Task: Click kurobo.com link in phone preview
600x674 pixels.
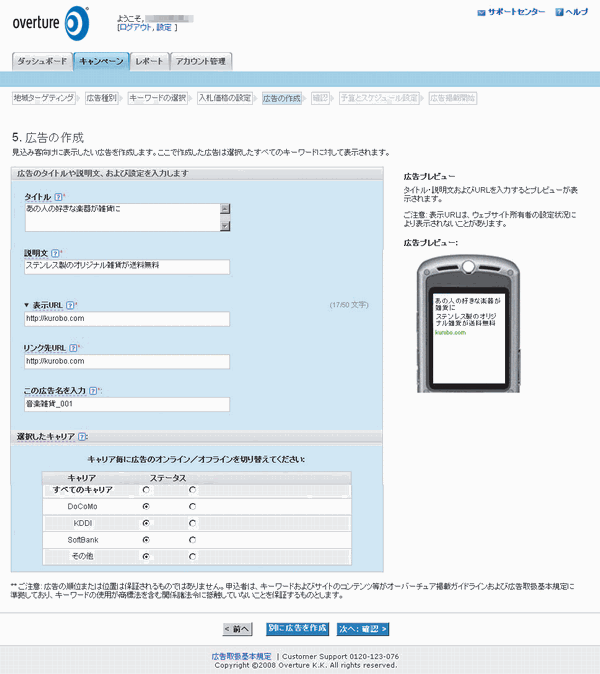Action: click(x=450, y=333)
